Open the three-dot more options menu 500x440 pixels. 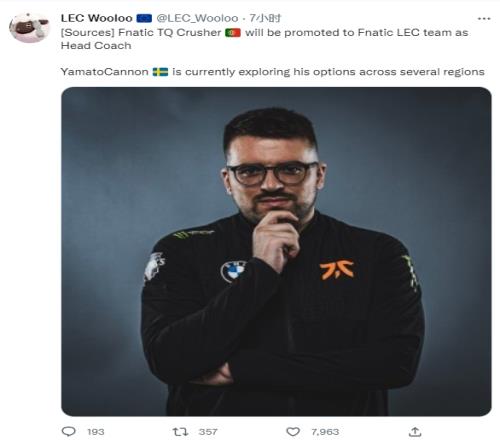pos(484,19)
